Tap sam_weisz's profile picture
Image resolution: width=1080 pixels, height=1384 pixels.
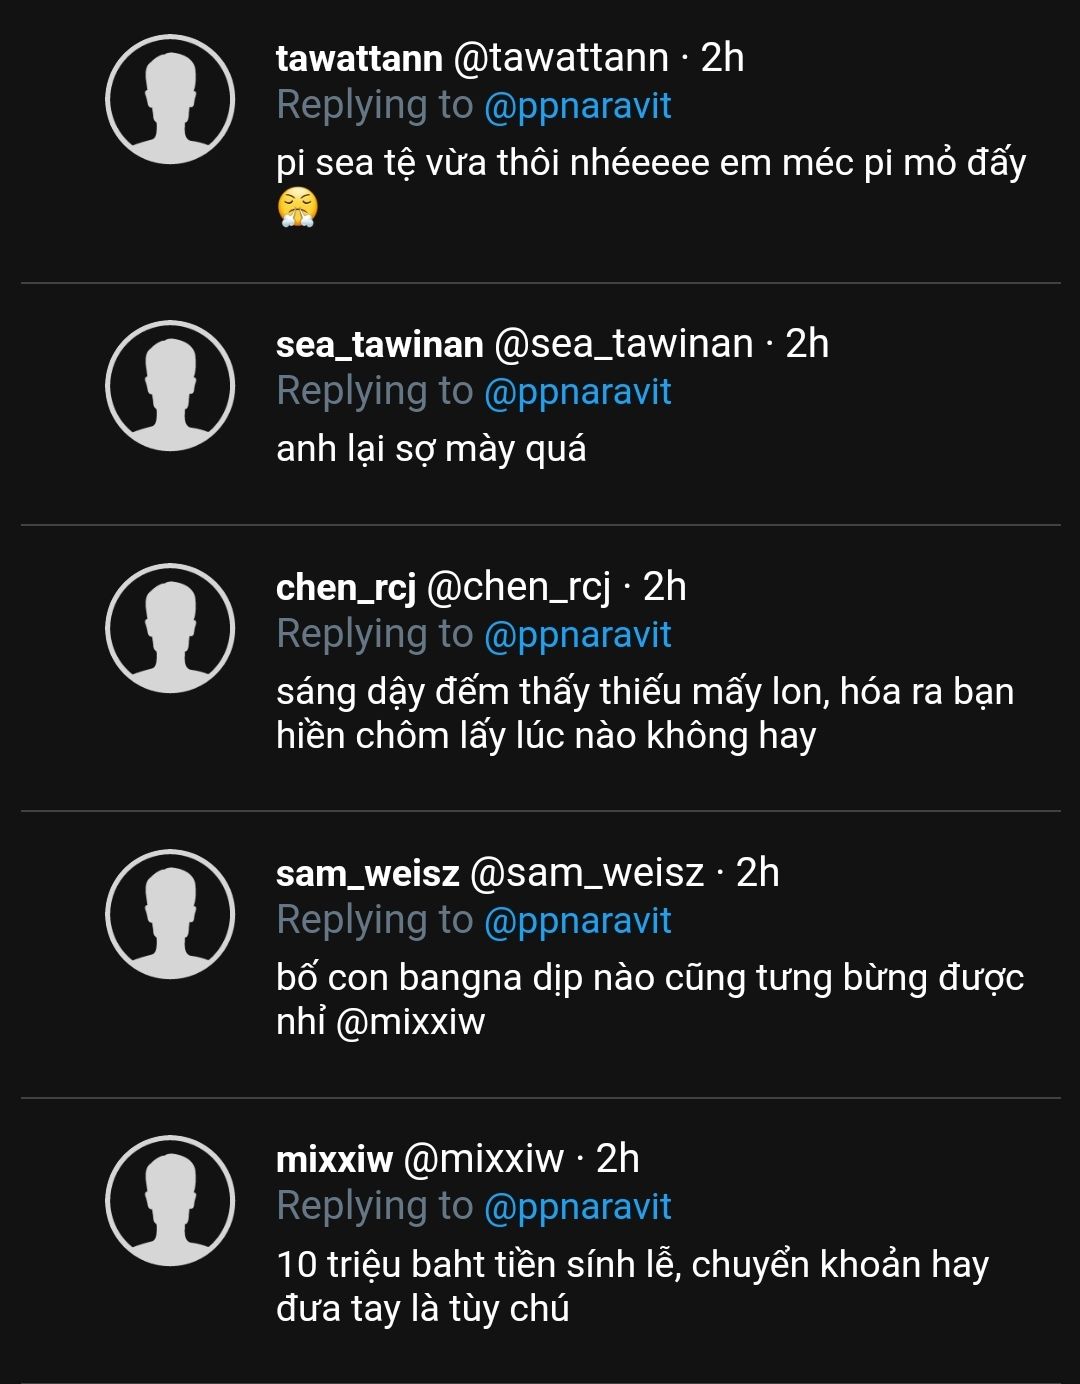pos(170,915)
